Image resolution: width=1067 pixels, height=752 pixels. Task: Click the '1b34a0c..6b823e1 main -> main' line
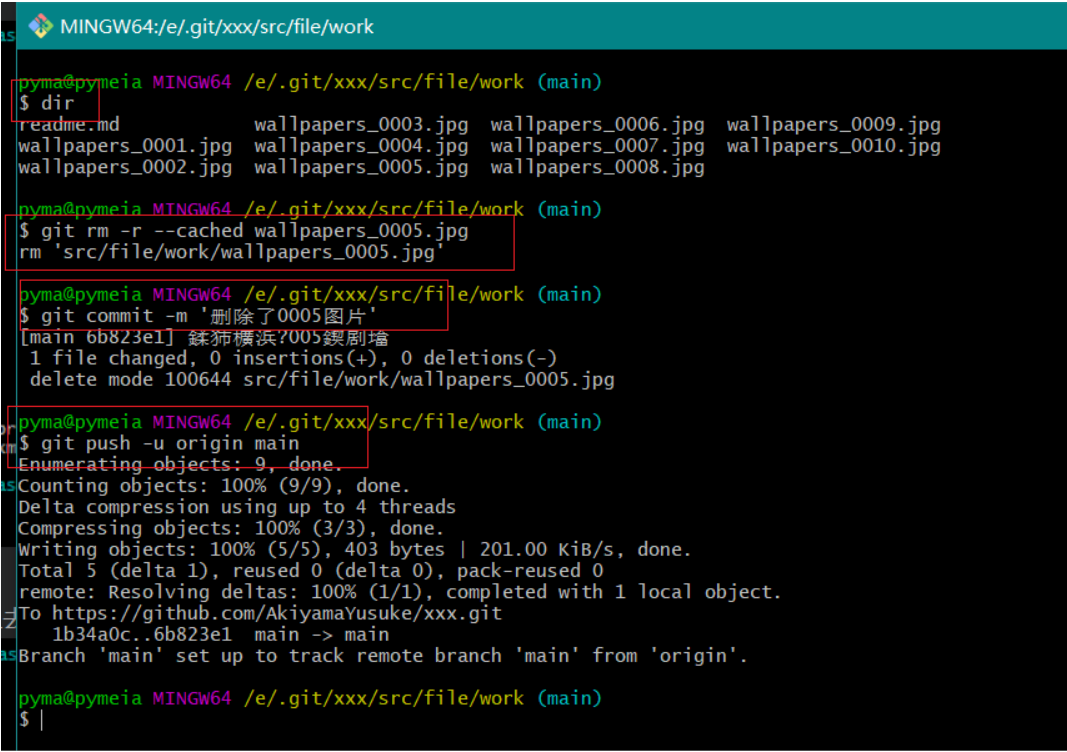click(220, 635)
